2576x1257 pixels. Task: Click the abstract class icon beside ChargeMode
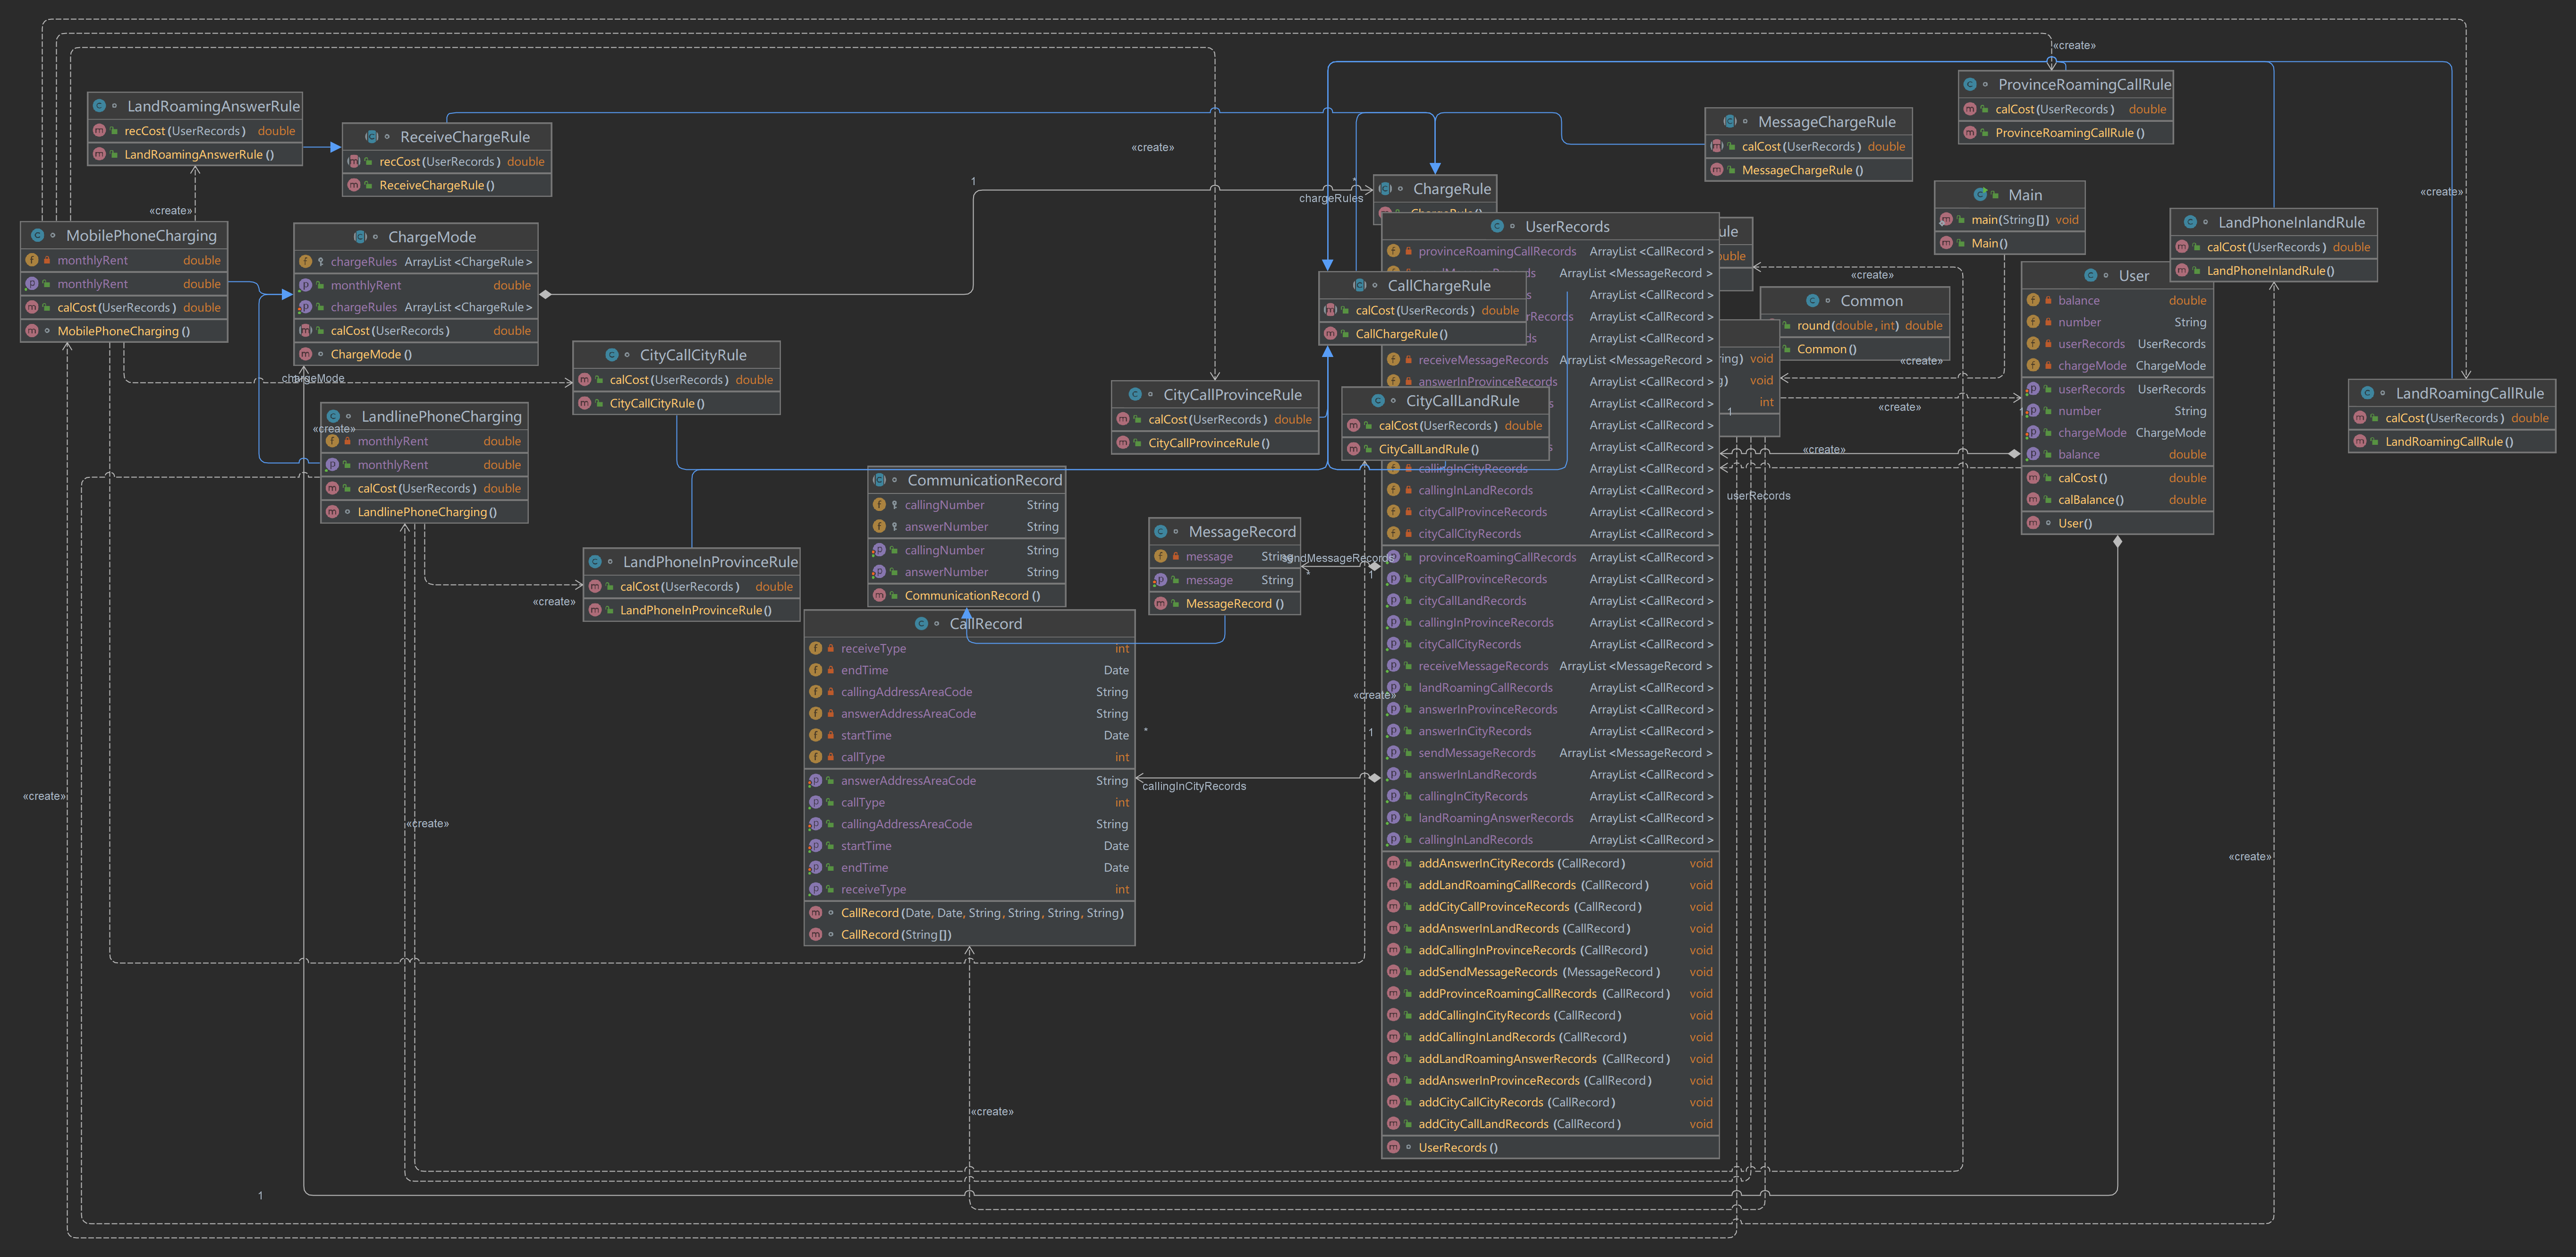[360, 237]
